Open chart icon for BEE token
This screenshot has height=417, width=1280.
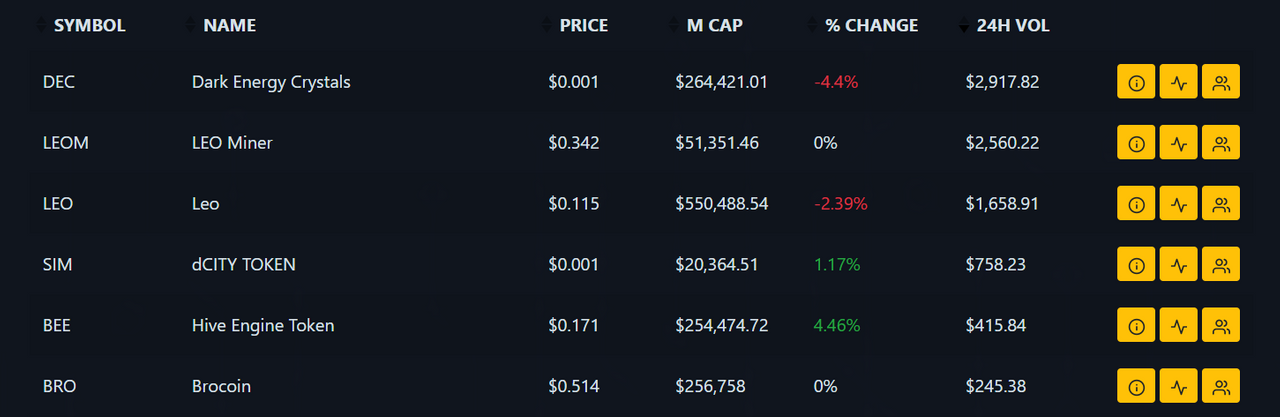[x=1178, y=326]
